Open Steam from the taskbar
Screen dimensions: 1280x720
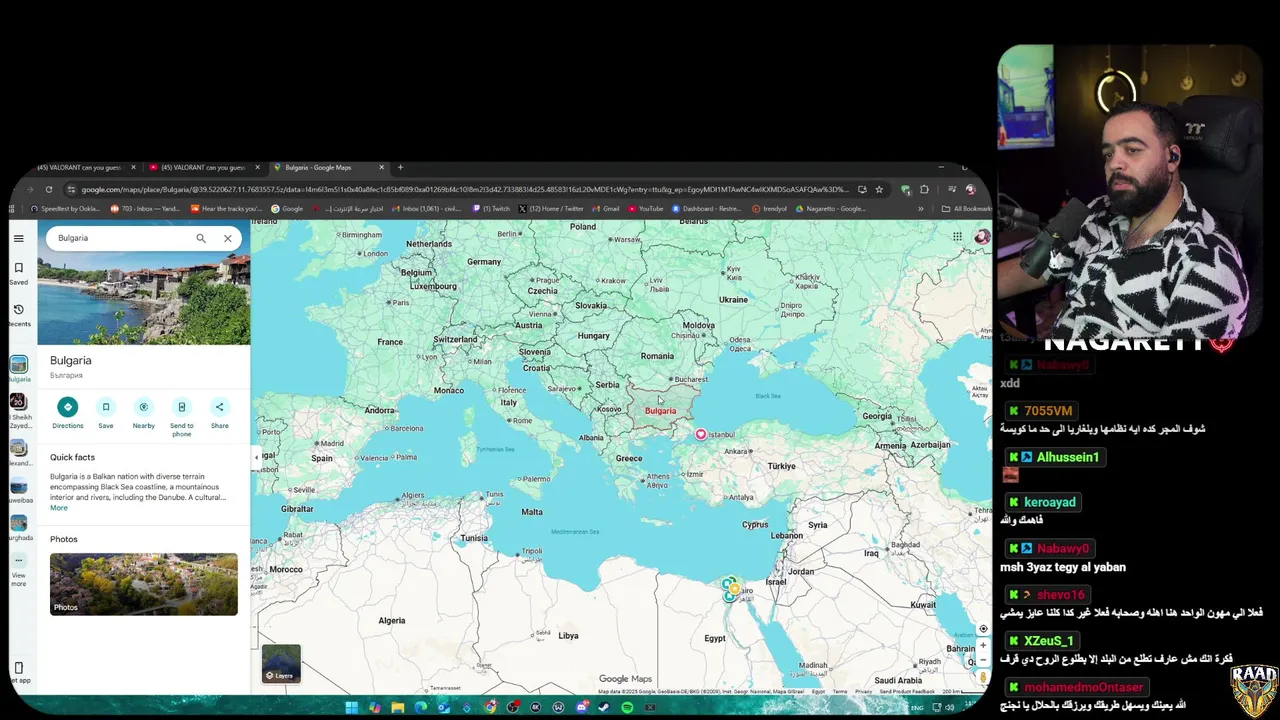click(604, 707)
